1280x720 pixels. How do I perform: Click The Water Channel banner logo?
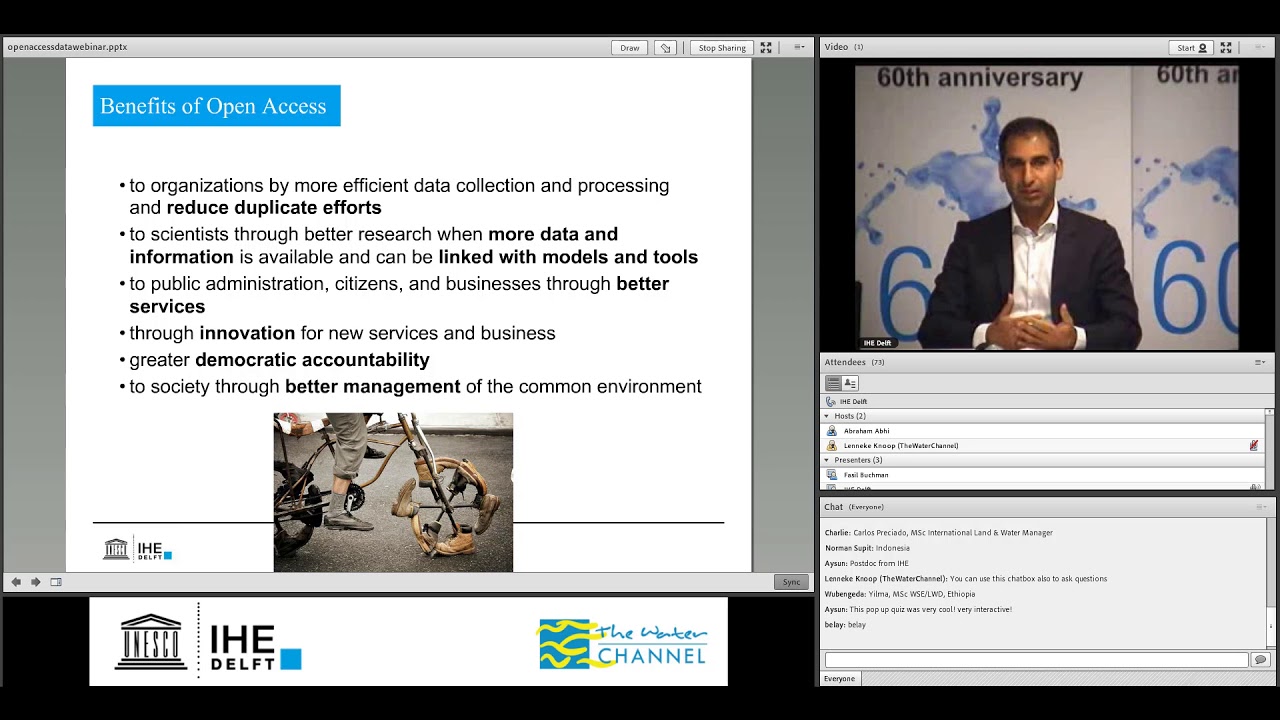click(x=623, y=642)
